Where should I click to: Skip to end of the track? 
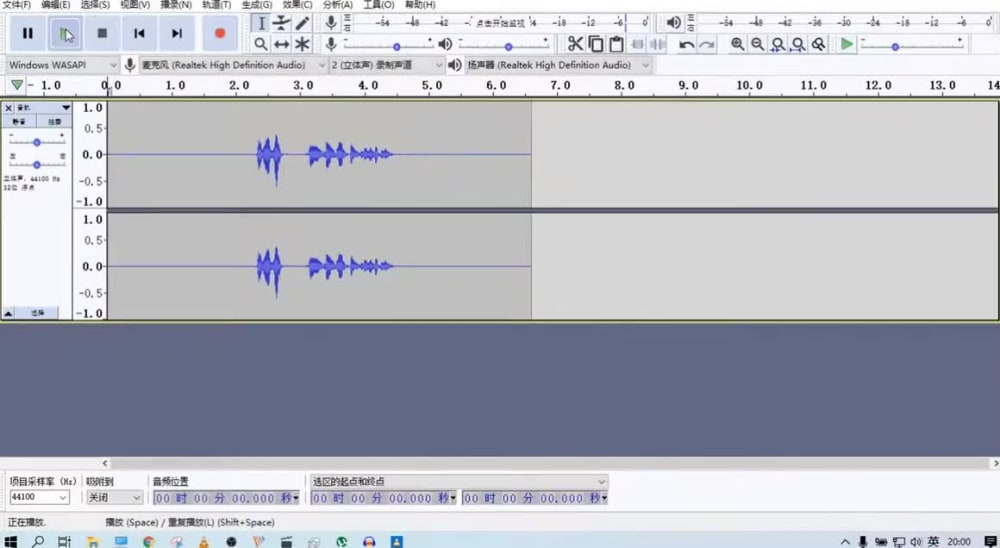pyautogui.click(x=177, y=33)
